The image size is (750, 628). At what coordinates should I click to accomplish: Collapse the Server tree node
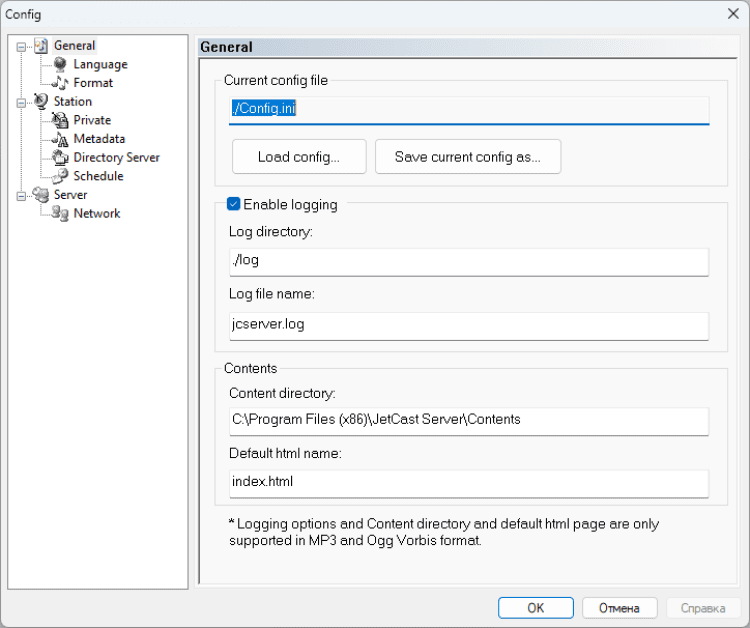(21, 196)
